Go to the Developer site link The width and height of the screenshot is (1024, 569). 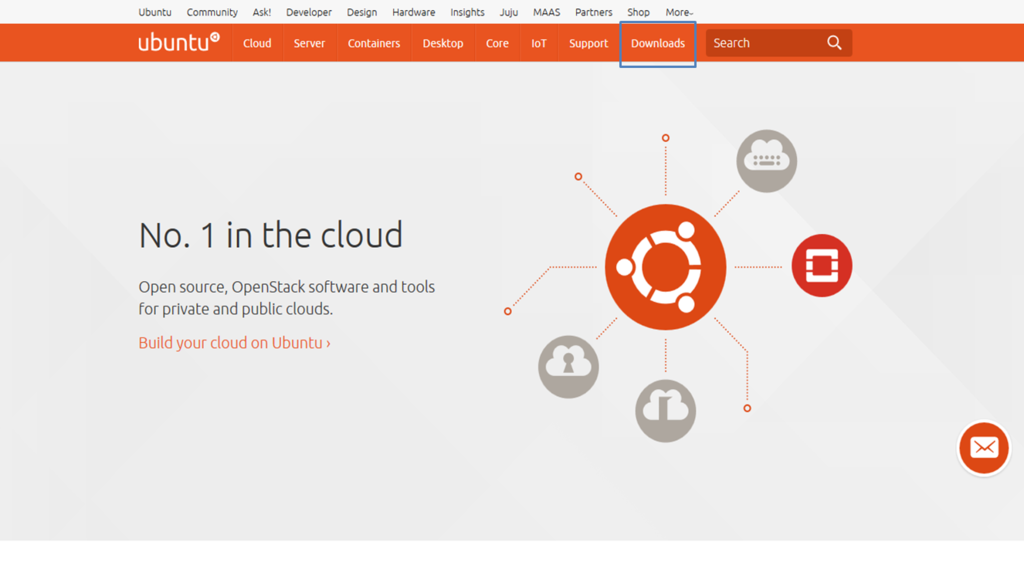(309, 12)
